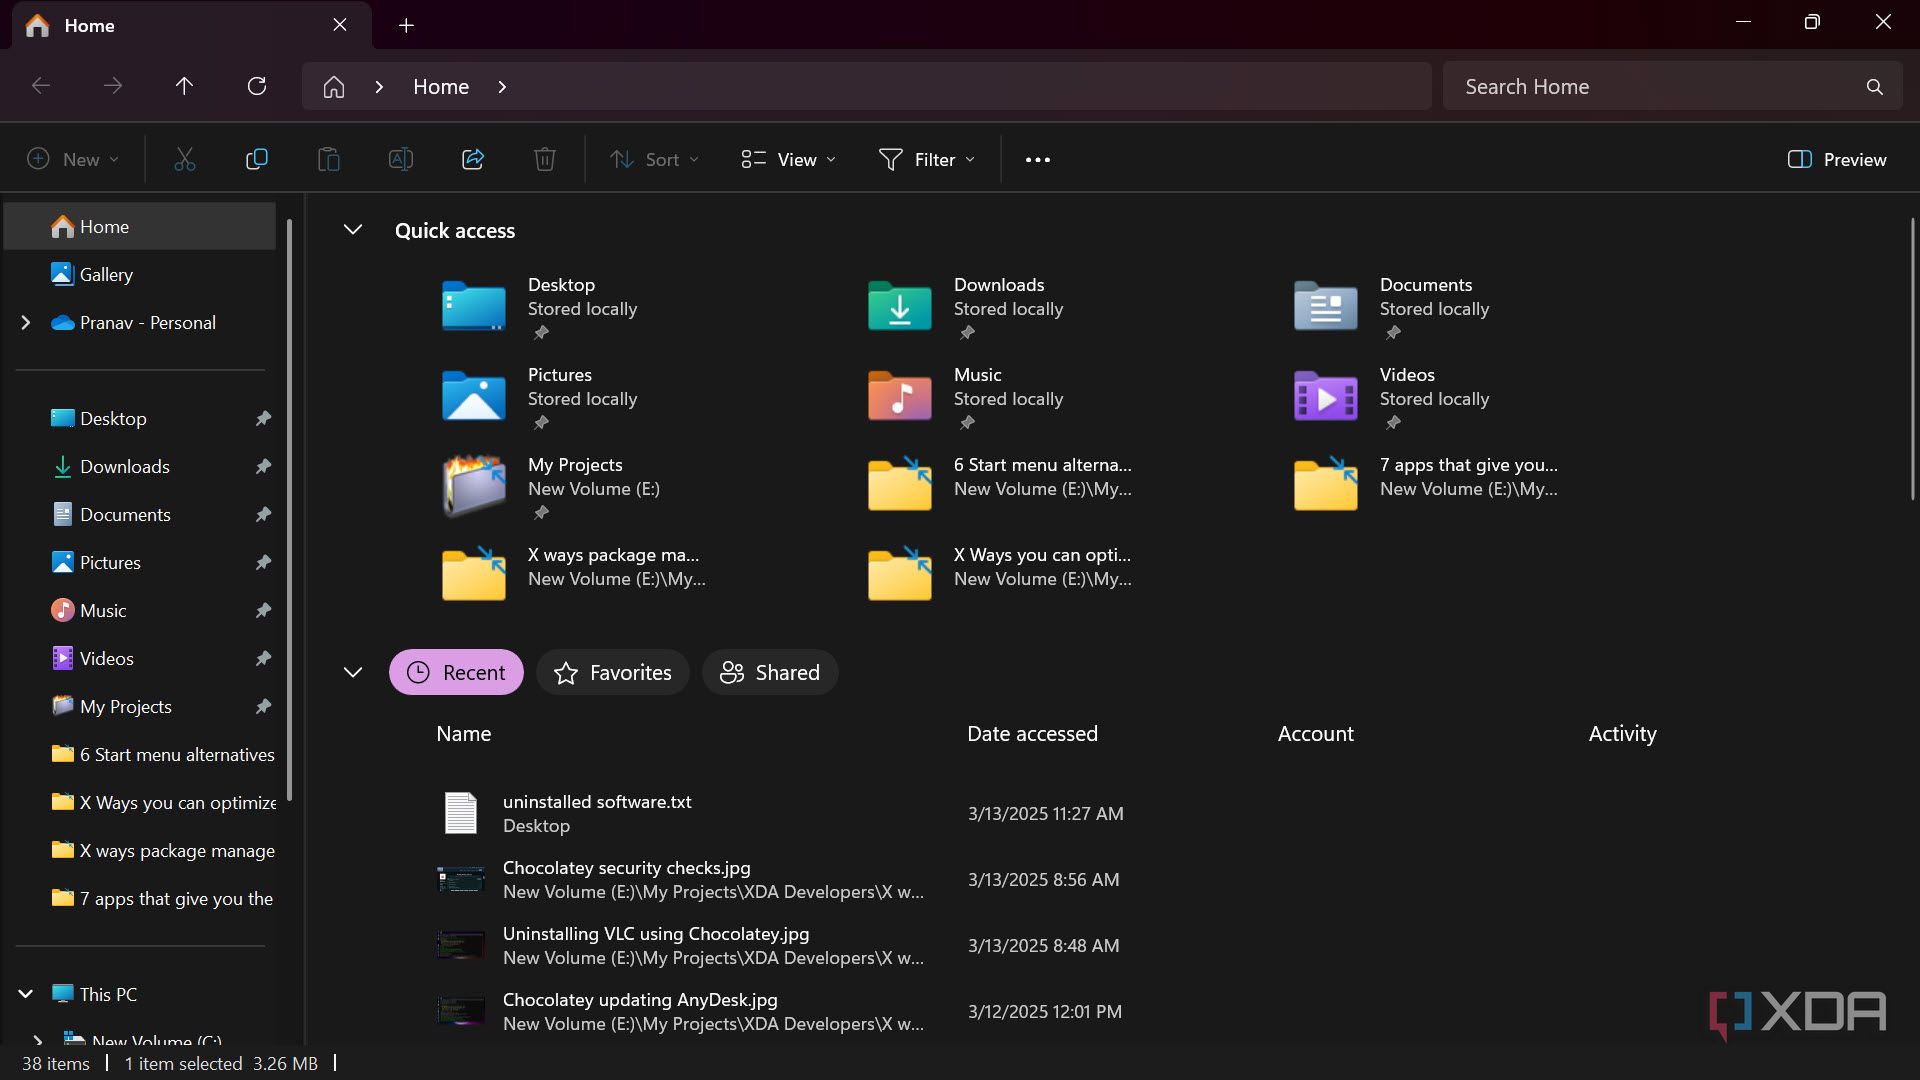Click the Copy icon in toolbar
1920x1080 pixels.
tap(257, 159)
